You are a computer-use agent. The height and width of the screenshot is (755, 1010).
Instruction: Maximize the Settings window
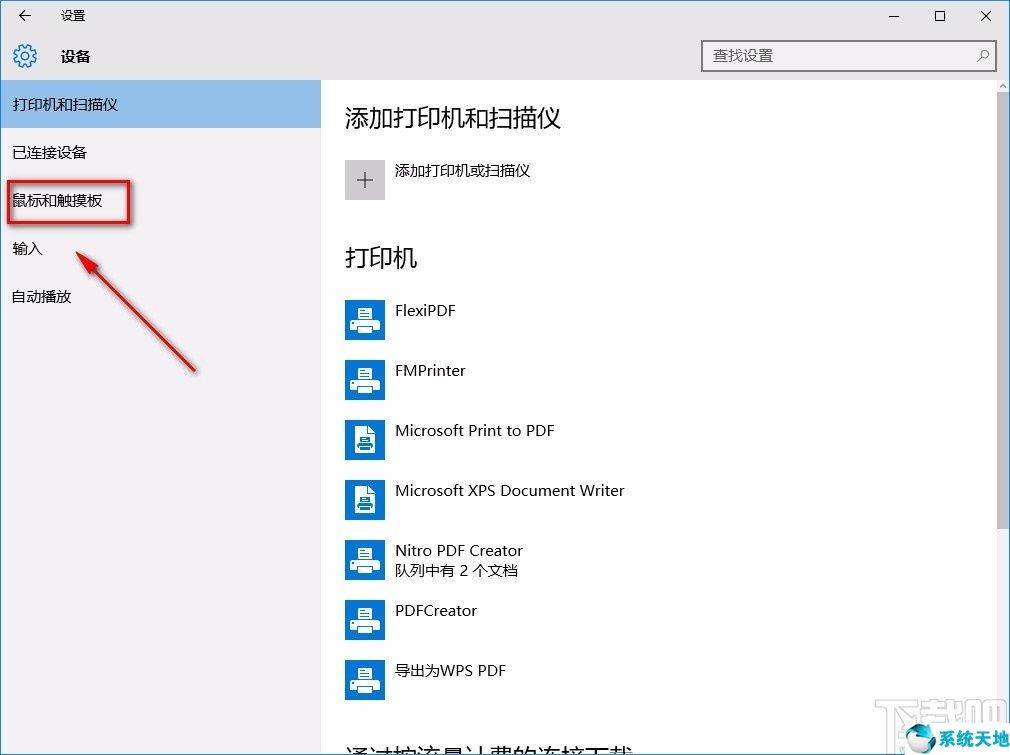click(x=940, y=16)
